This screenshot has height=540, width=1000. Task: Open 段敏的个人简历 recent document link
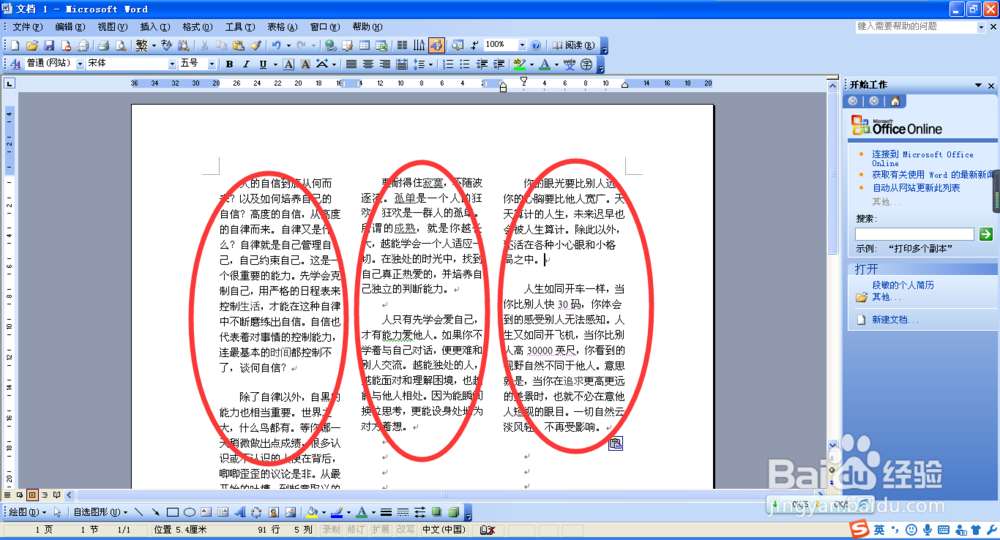[x=903, y=285]
